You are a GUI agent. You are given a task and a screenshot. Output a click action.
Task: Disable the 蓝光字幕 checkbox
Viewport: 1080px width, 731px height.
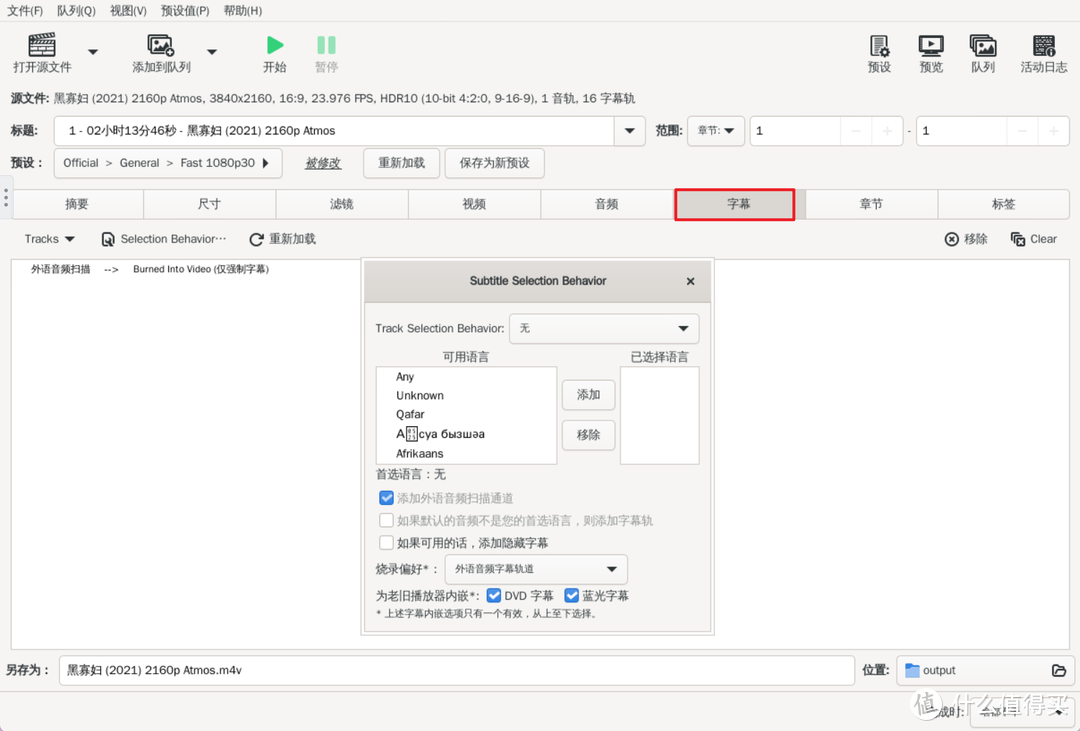click(x=572, y=595)
